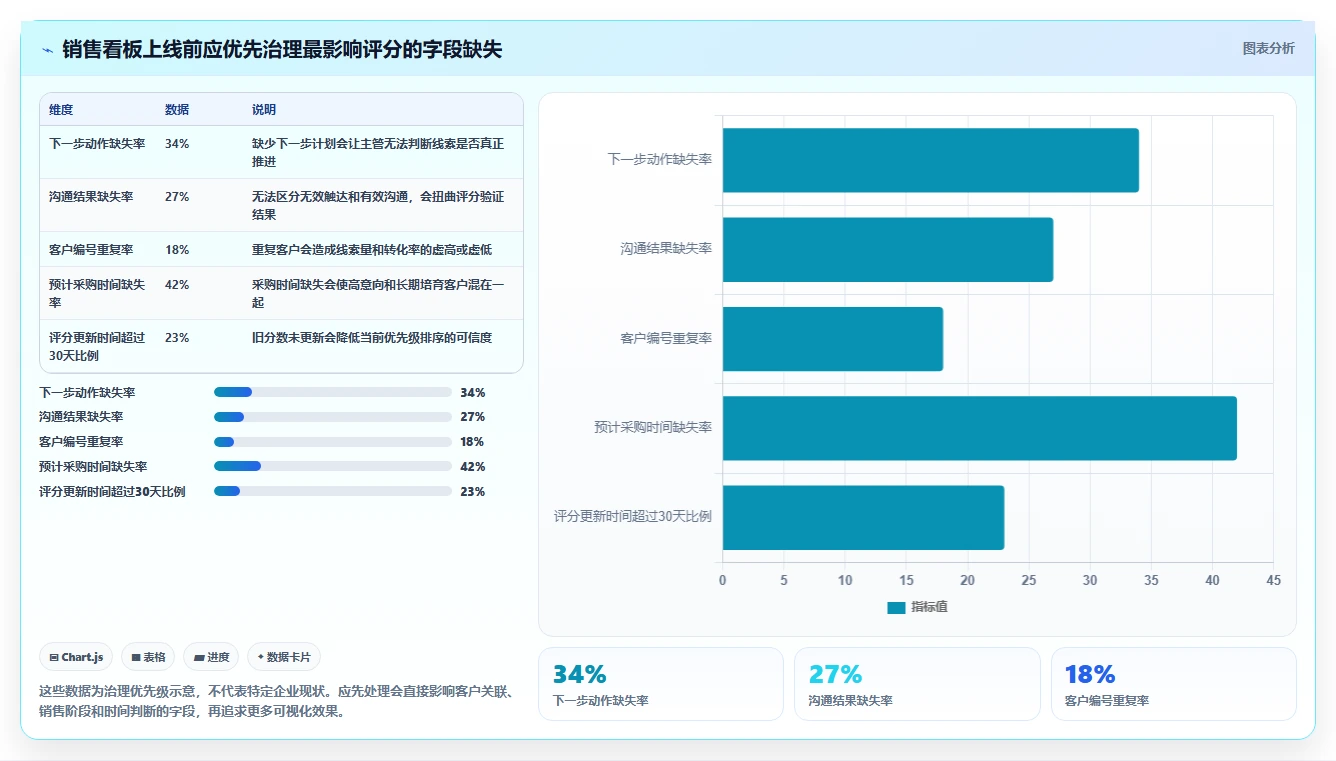
Task: Click the dashboard title 销售看板上线前应优先治理
Action: pyautogui.click(x=282, y=49)
